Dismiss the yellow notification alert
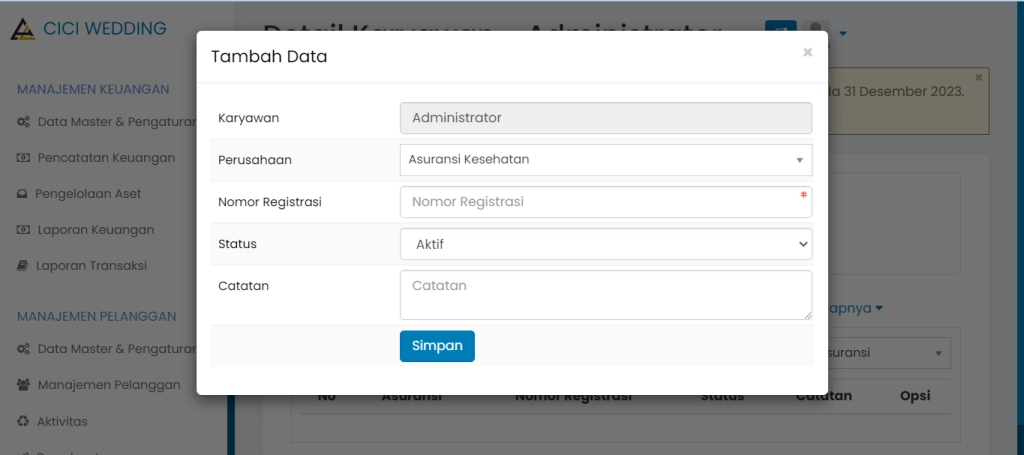This screenshot has height=455, width=1024. pyautogui.click(x=978, y=77)
